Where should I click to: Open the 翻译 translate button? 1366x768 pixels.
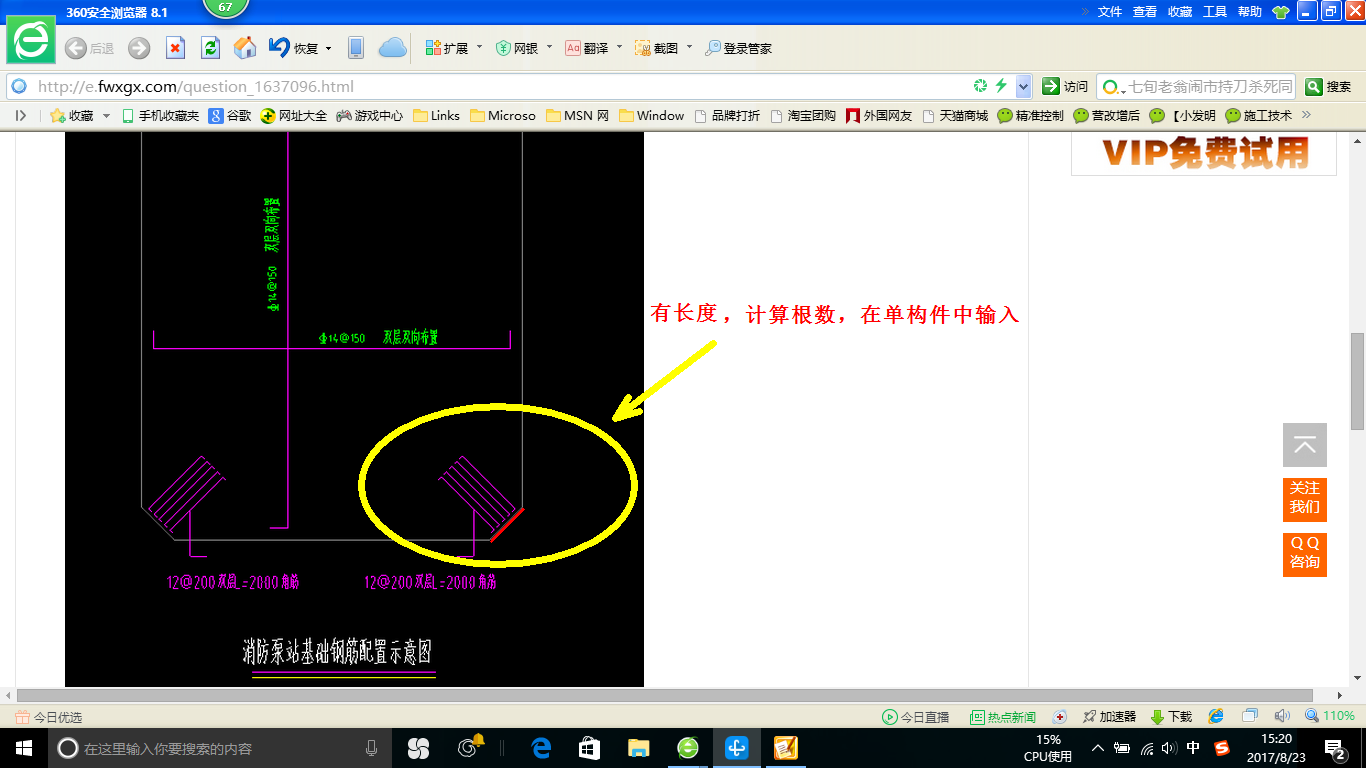coord(587,48)
